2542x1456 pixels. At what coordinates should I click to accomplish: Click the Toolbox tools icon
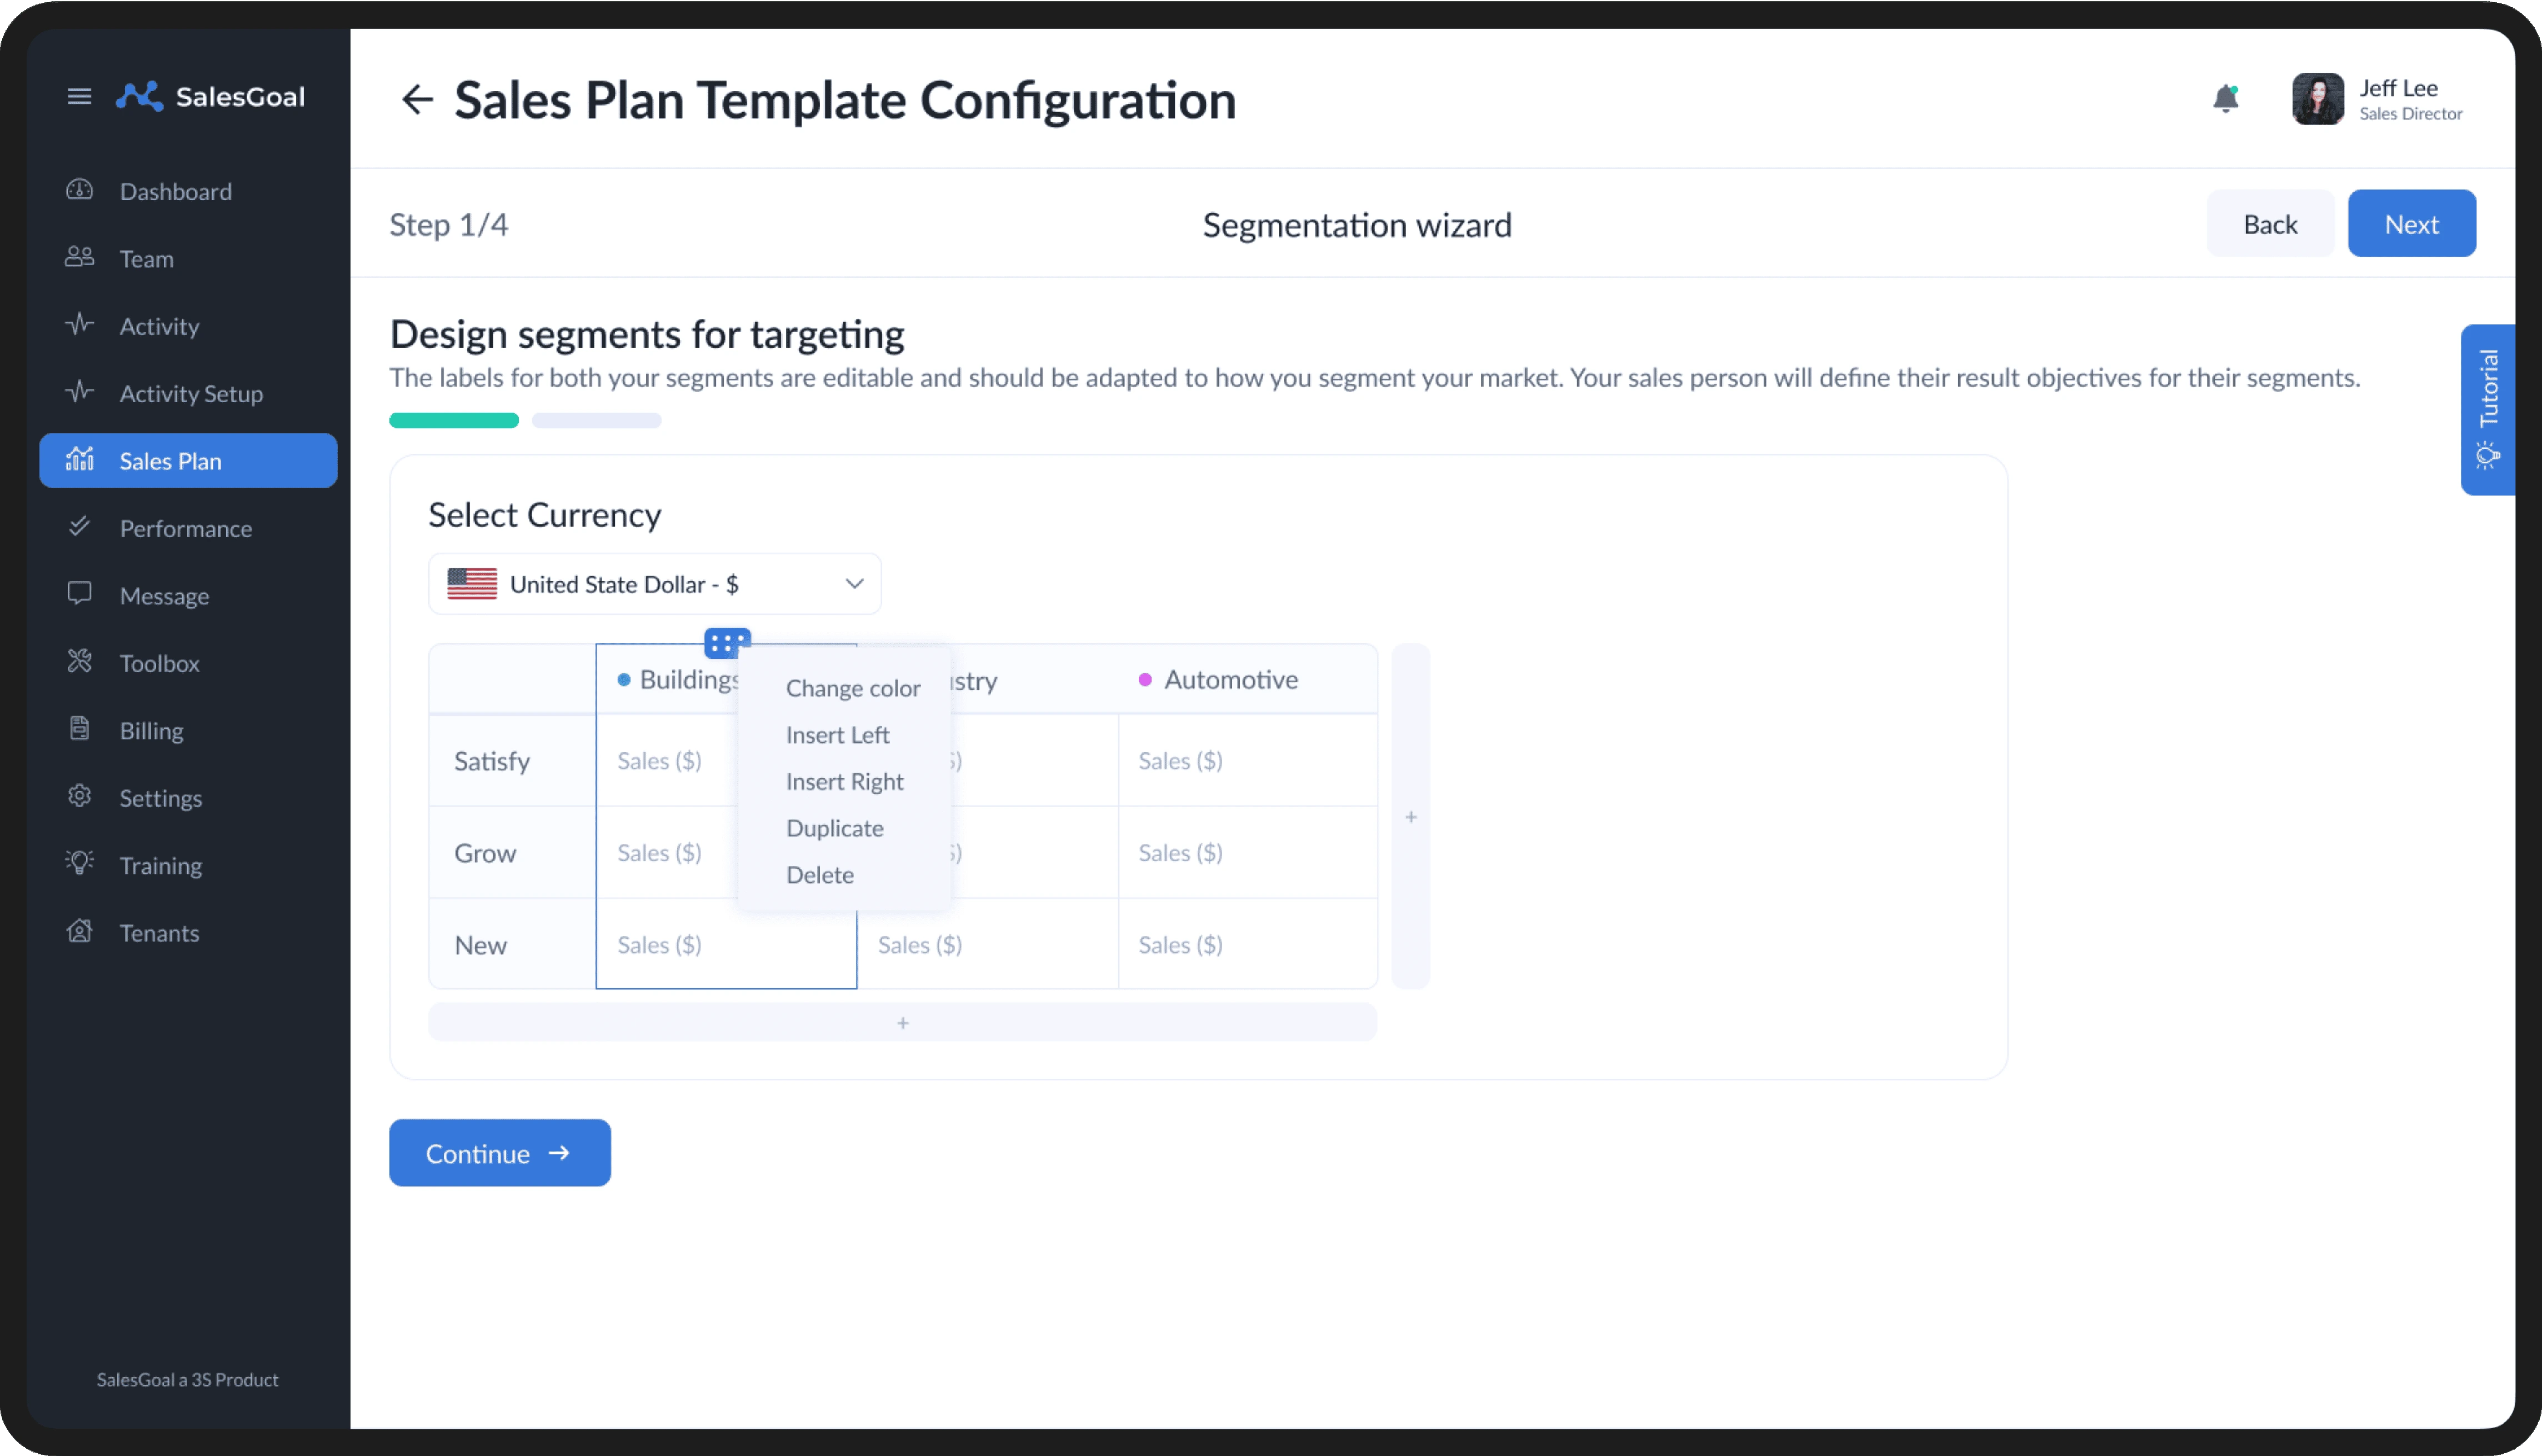(79, 662)
